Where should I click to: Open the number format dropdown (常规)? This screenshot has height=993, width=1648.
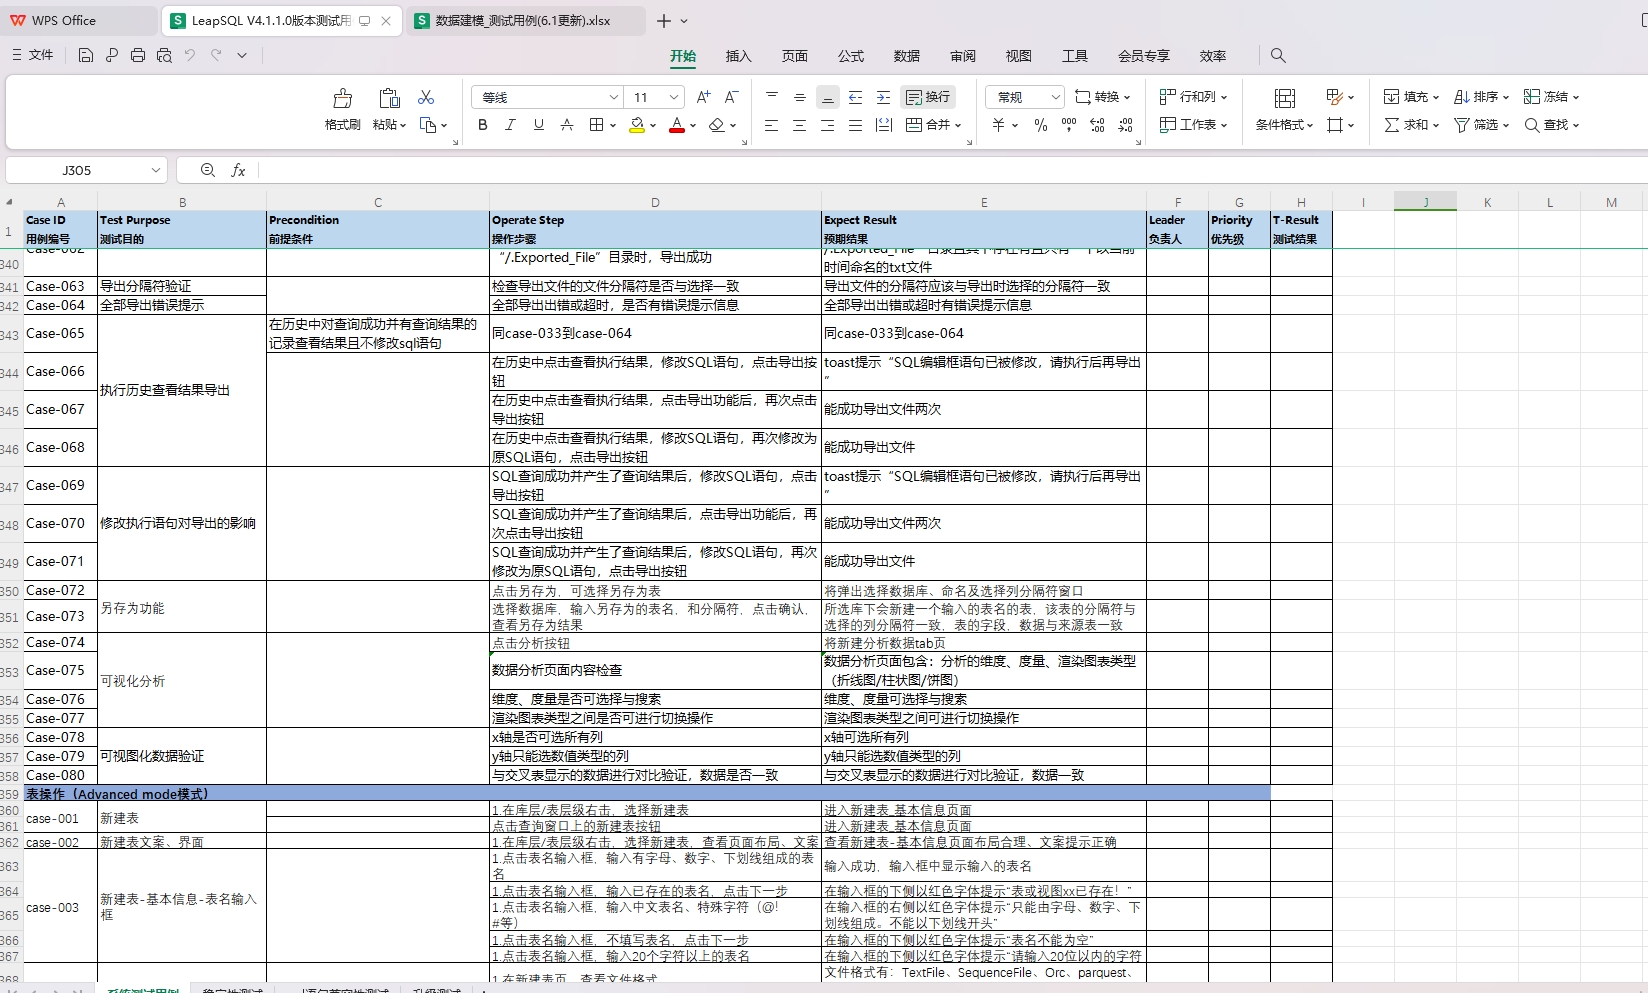tap(1055, 97)
